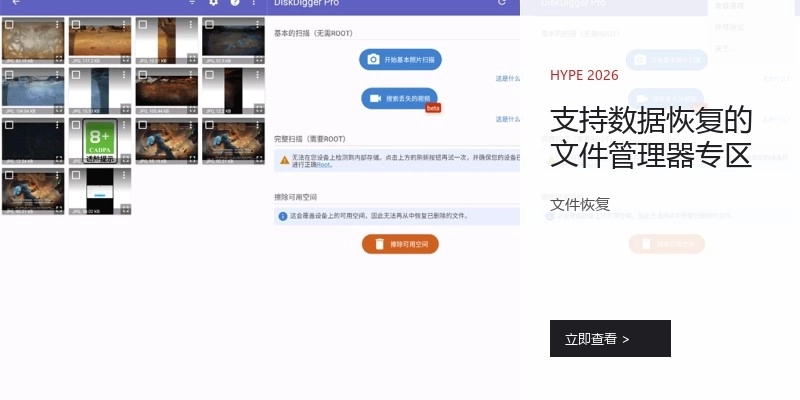Open the 104.04 KB blue water thumbnail
Screen dimensions: 800x400
(33, 91)
